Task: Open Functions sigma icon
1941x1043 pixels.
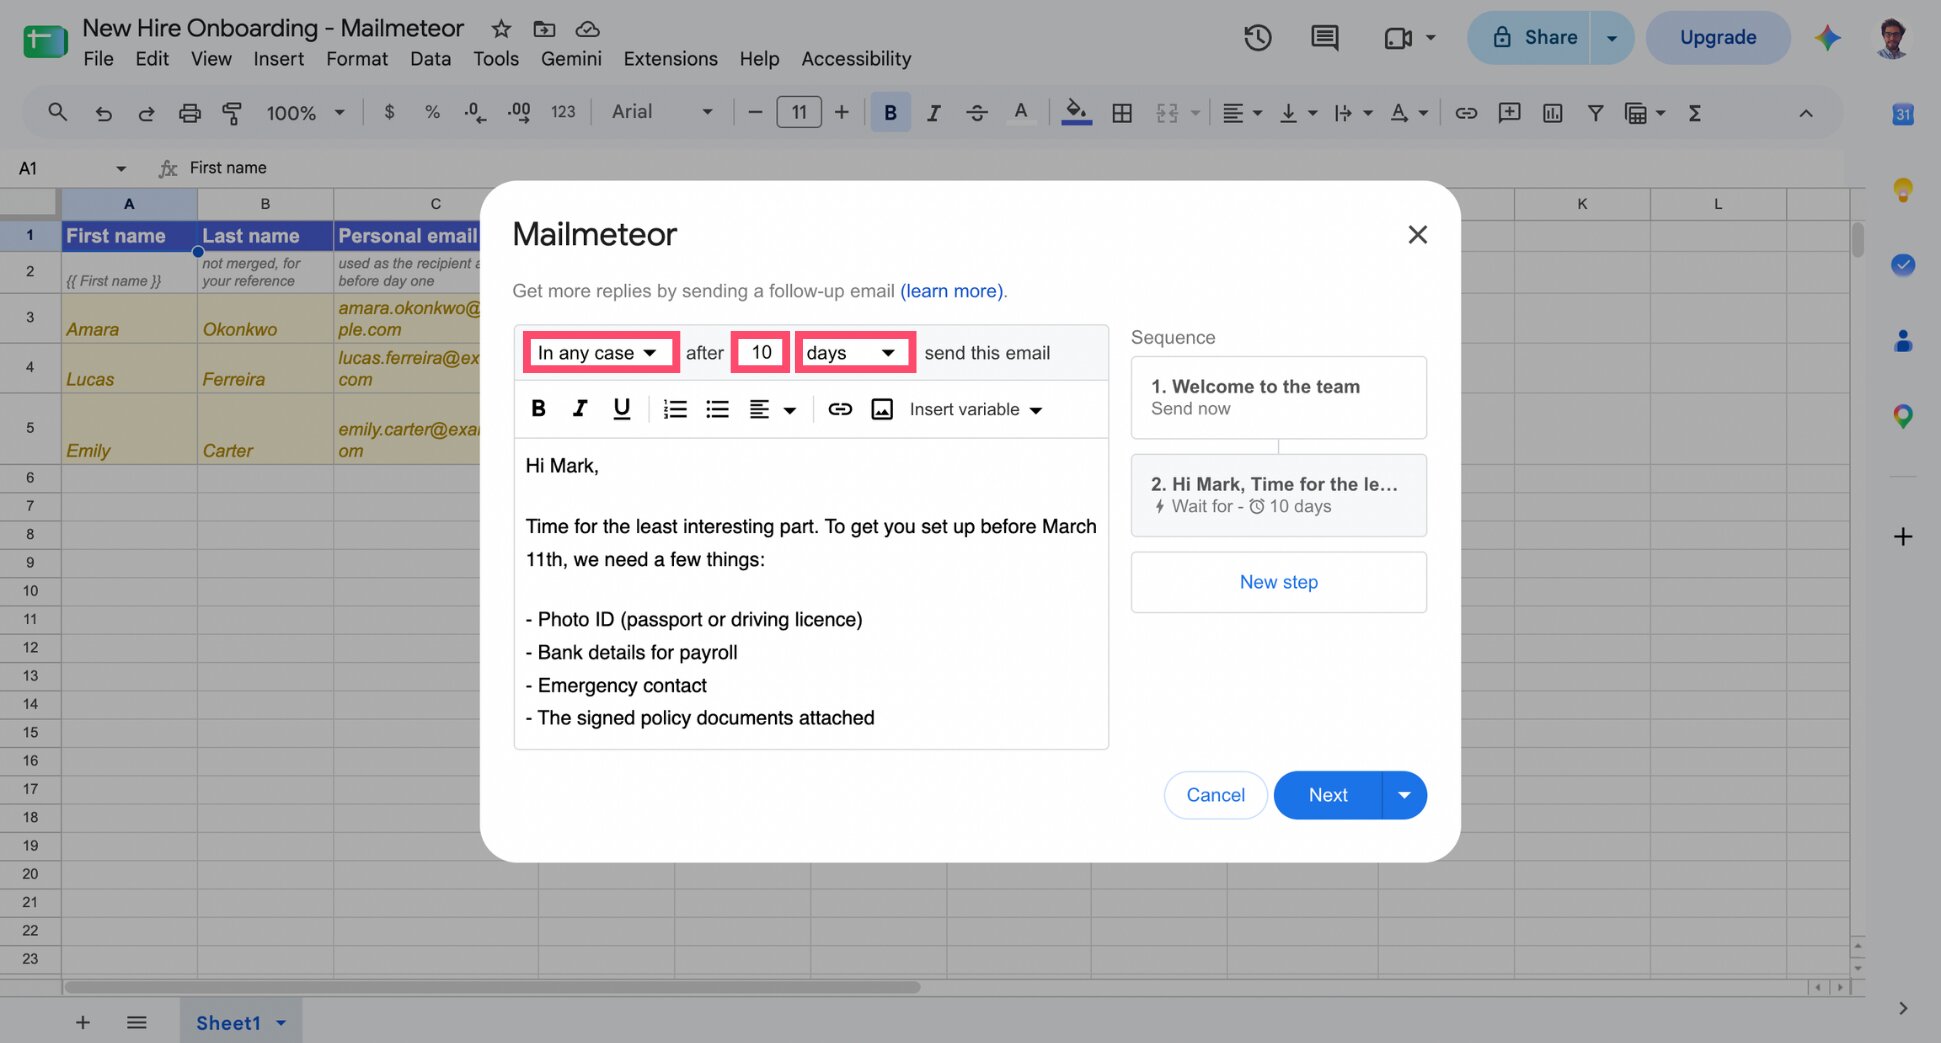Action: (x=1695, y=113)
